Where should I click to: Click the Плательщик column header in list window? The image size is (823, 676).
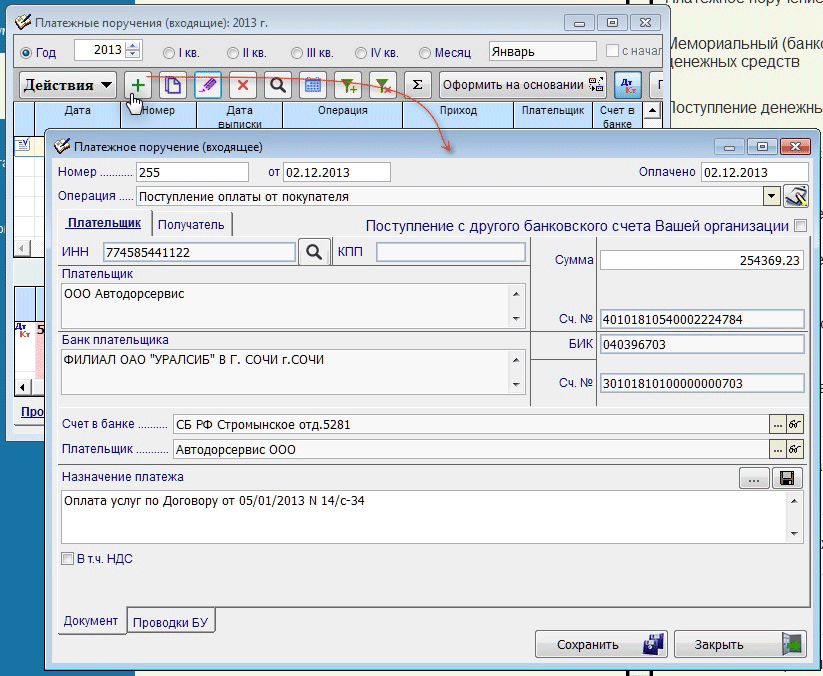[553, 115]
